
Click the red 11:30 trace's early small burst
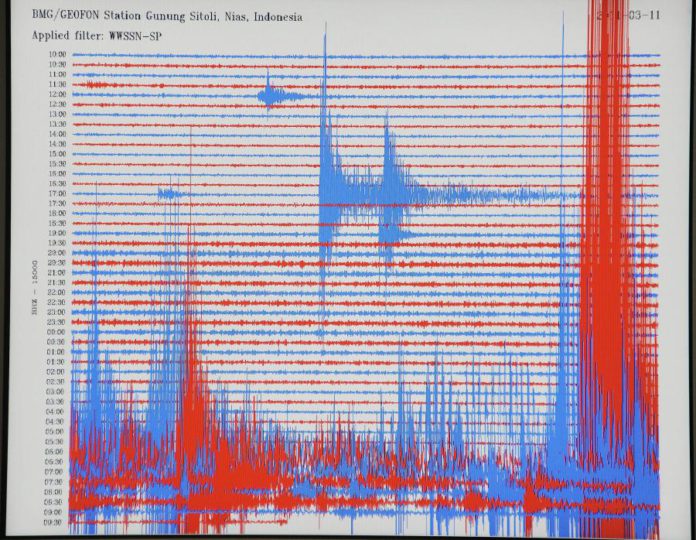(95, 85)
